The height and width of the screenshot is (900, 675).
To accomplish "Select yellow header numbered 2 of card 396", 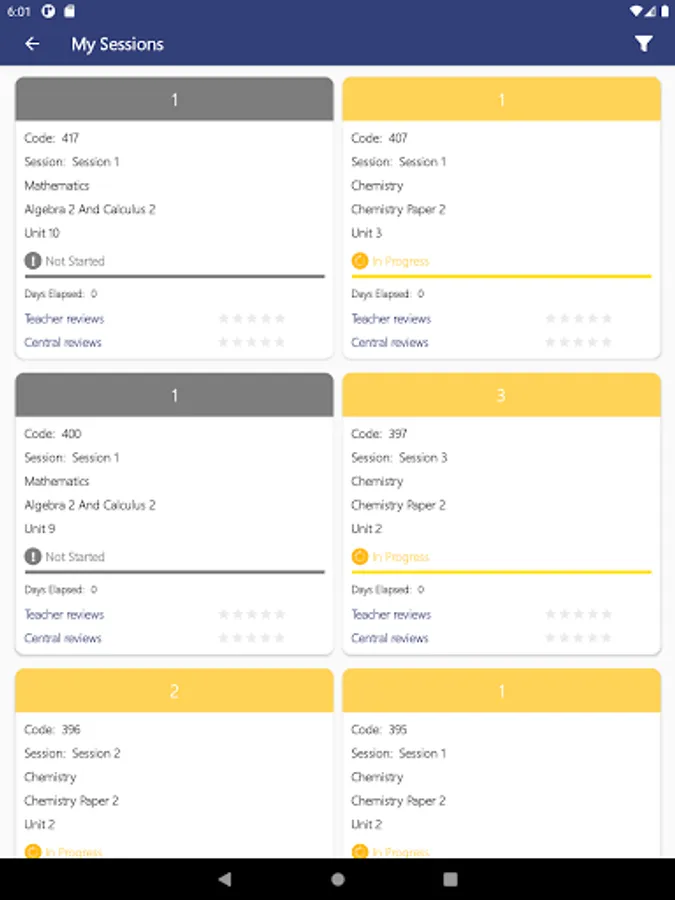I will [x=174, y=691].
